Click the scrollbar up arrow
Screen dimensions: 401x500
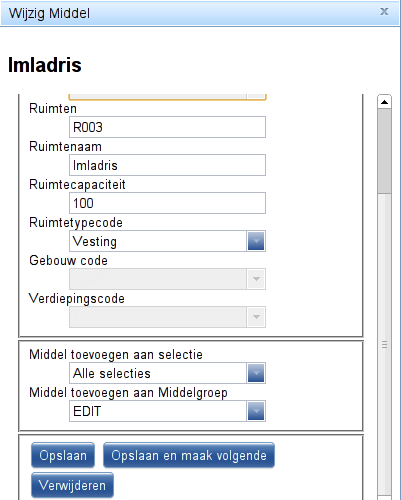[384, 102]
